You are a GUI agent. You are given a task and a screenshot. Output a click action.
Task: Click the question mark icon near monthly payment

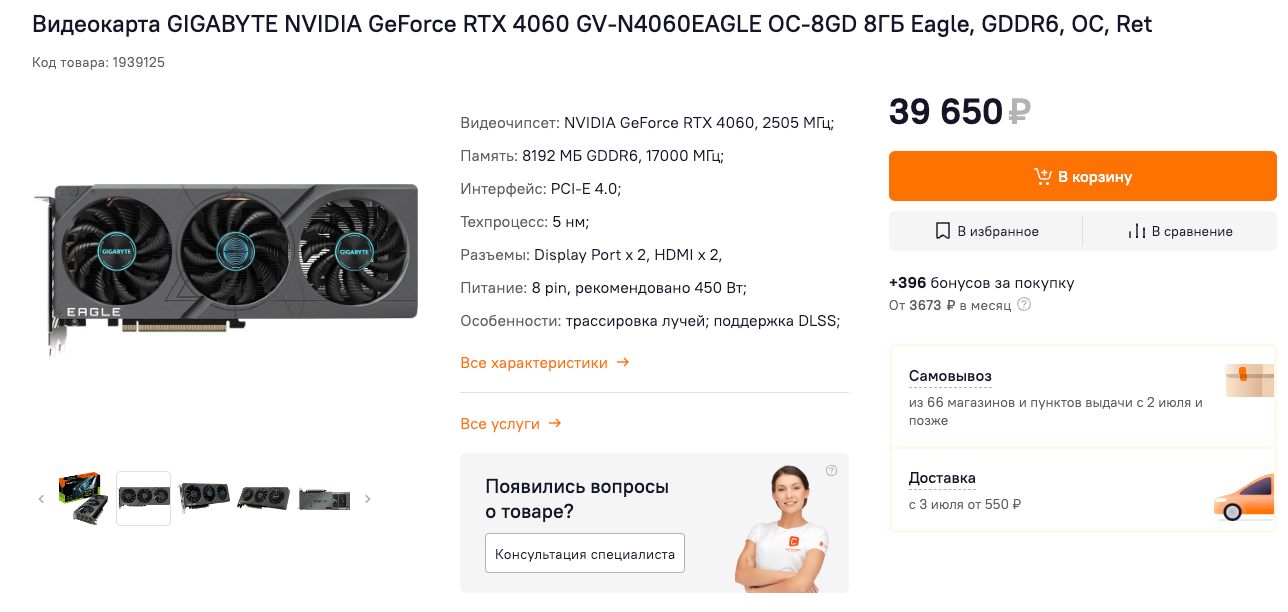1024,305
